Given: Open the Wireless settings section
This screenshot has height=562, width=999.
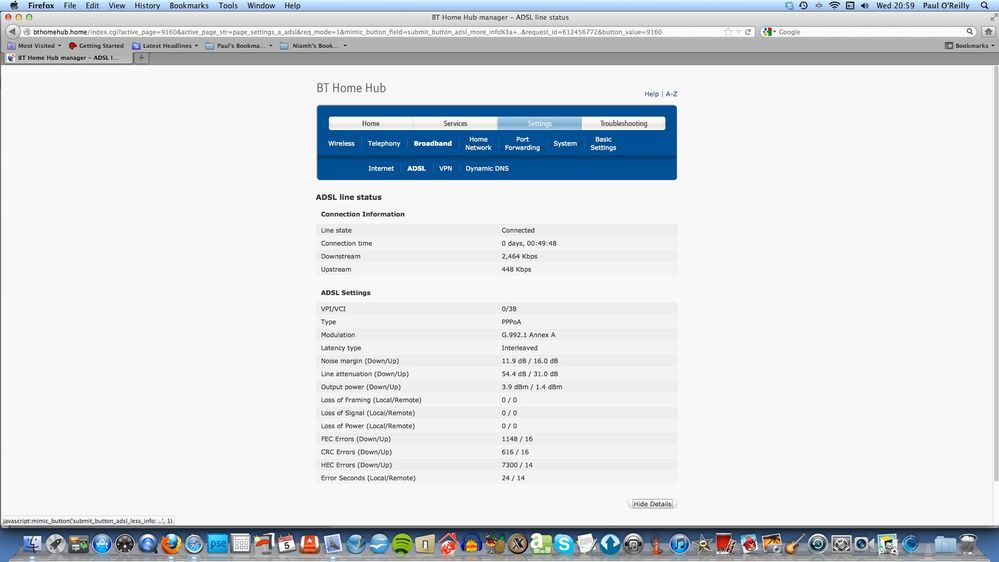Looking at the screenshot, I should click(341, 143).
